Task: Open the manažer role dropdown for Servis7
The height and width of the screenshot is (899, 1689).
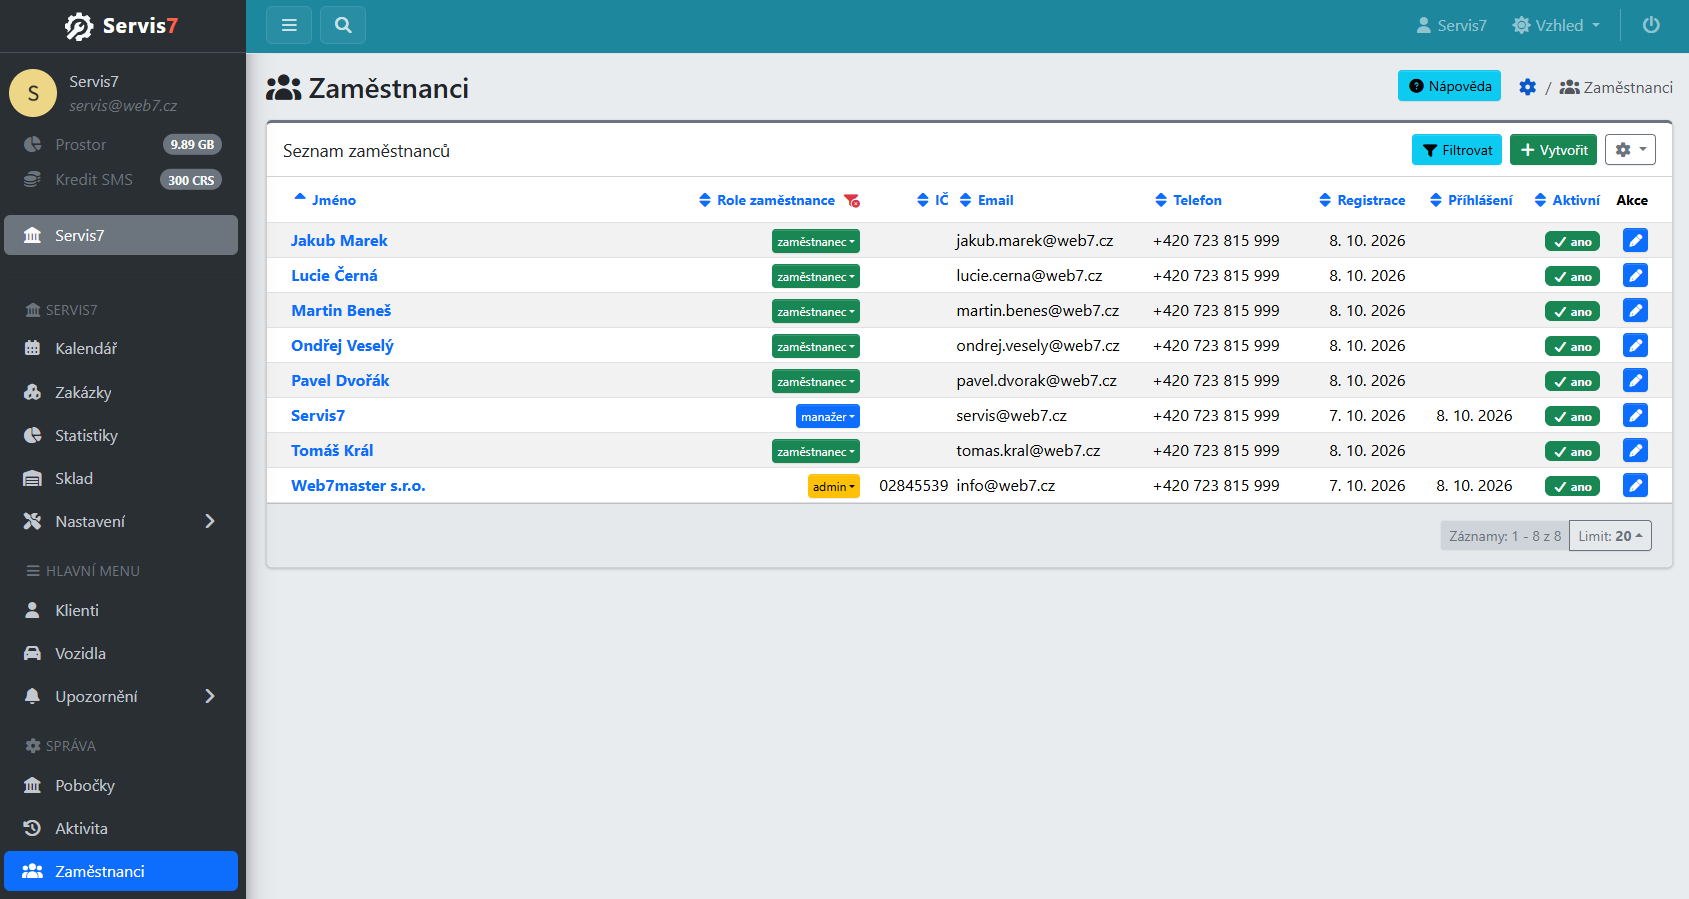Action: click(828, 416)
